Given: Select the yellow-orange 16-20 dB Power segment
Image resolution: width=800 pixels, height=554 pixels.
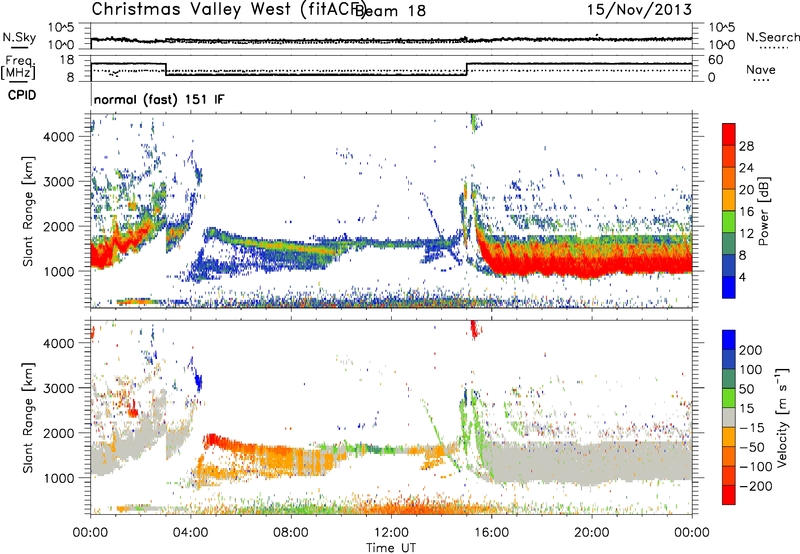Looking at the screenshot, I should coord(729,200).
